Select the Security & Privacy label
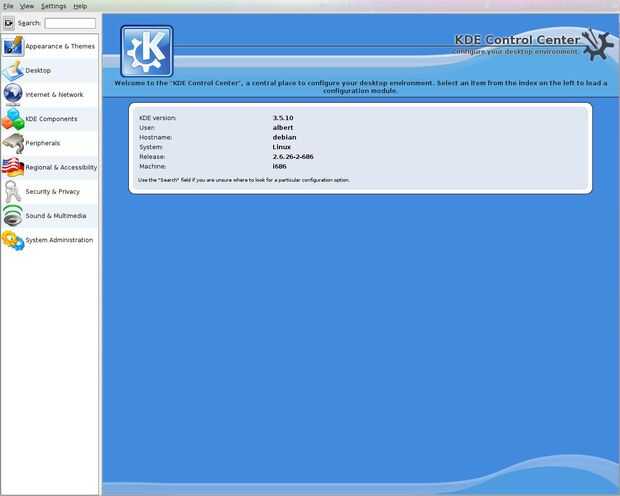 (53, 191)
